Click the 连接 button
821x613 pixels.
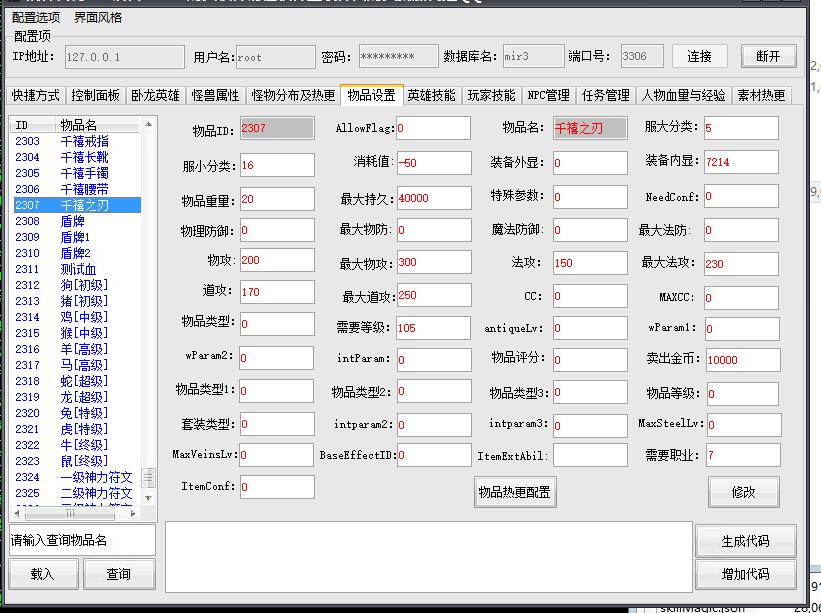(699, 56)
